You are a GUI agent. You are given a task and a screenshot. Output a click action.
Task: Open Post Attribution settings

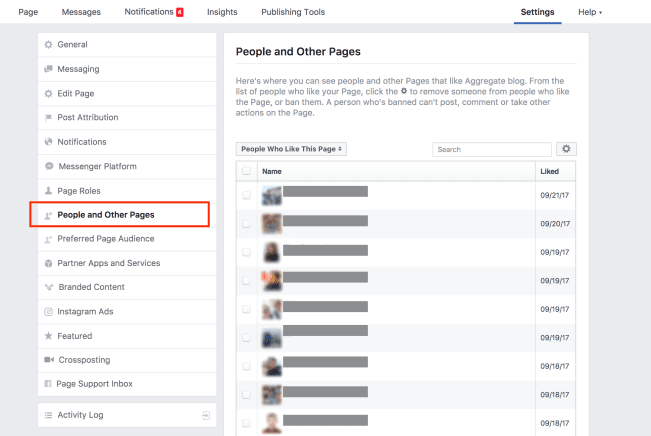tap(127, 118)
